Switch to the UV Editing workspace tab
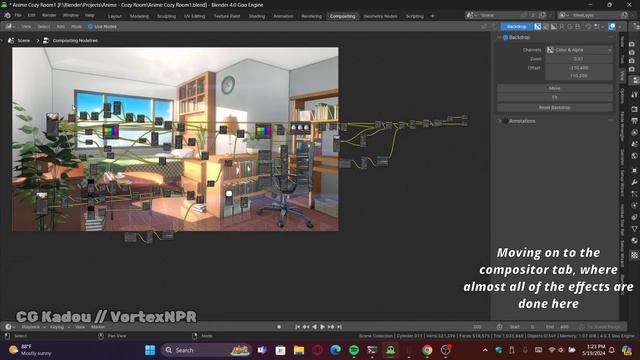The height and width of the screenshot is (360, 640). pos(194,16)
